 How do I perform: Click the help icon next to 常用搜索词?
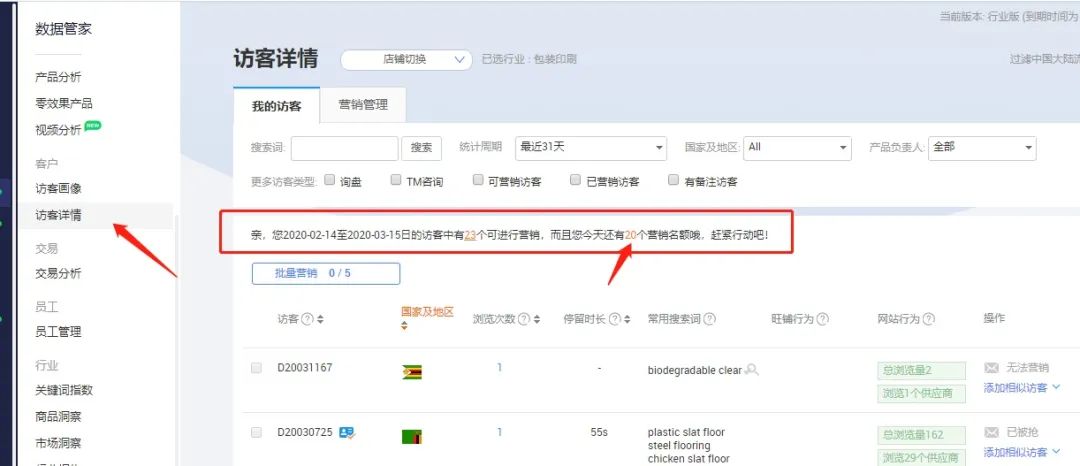709,319
